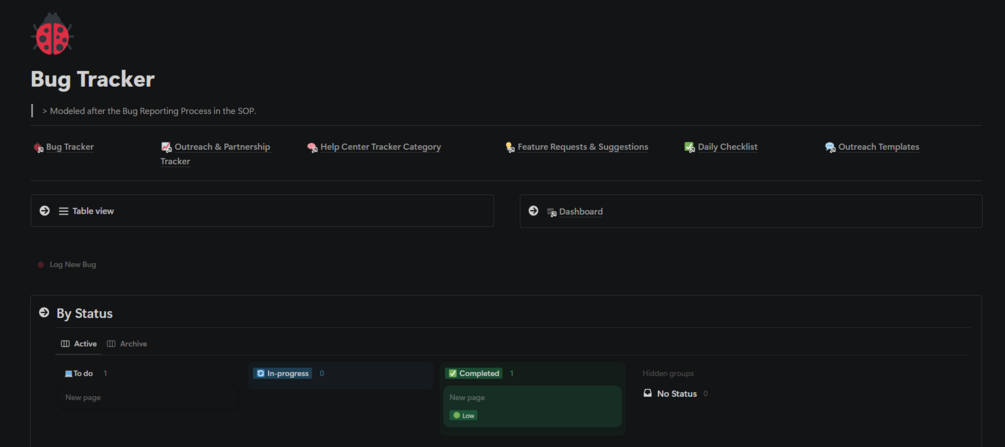Click the Outreach Templates speech bubble icon
This screenshot has width=1005, height=447.
coord(830,147)
